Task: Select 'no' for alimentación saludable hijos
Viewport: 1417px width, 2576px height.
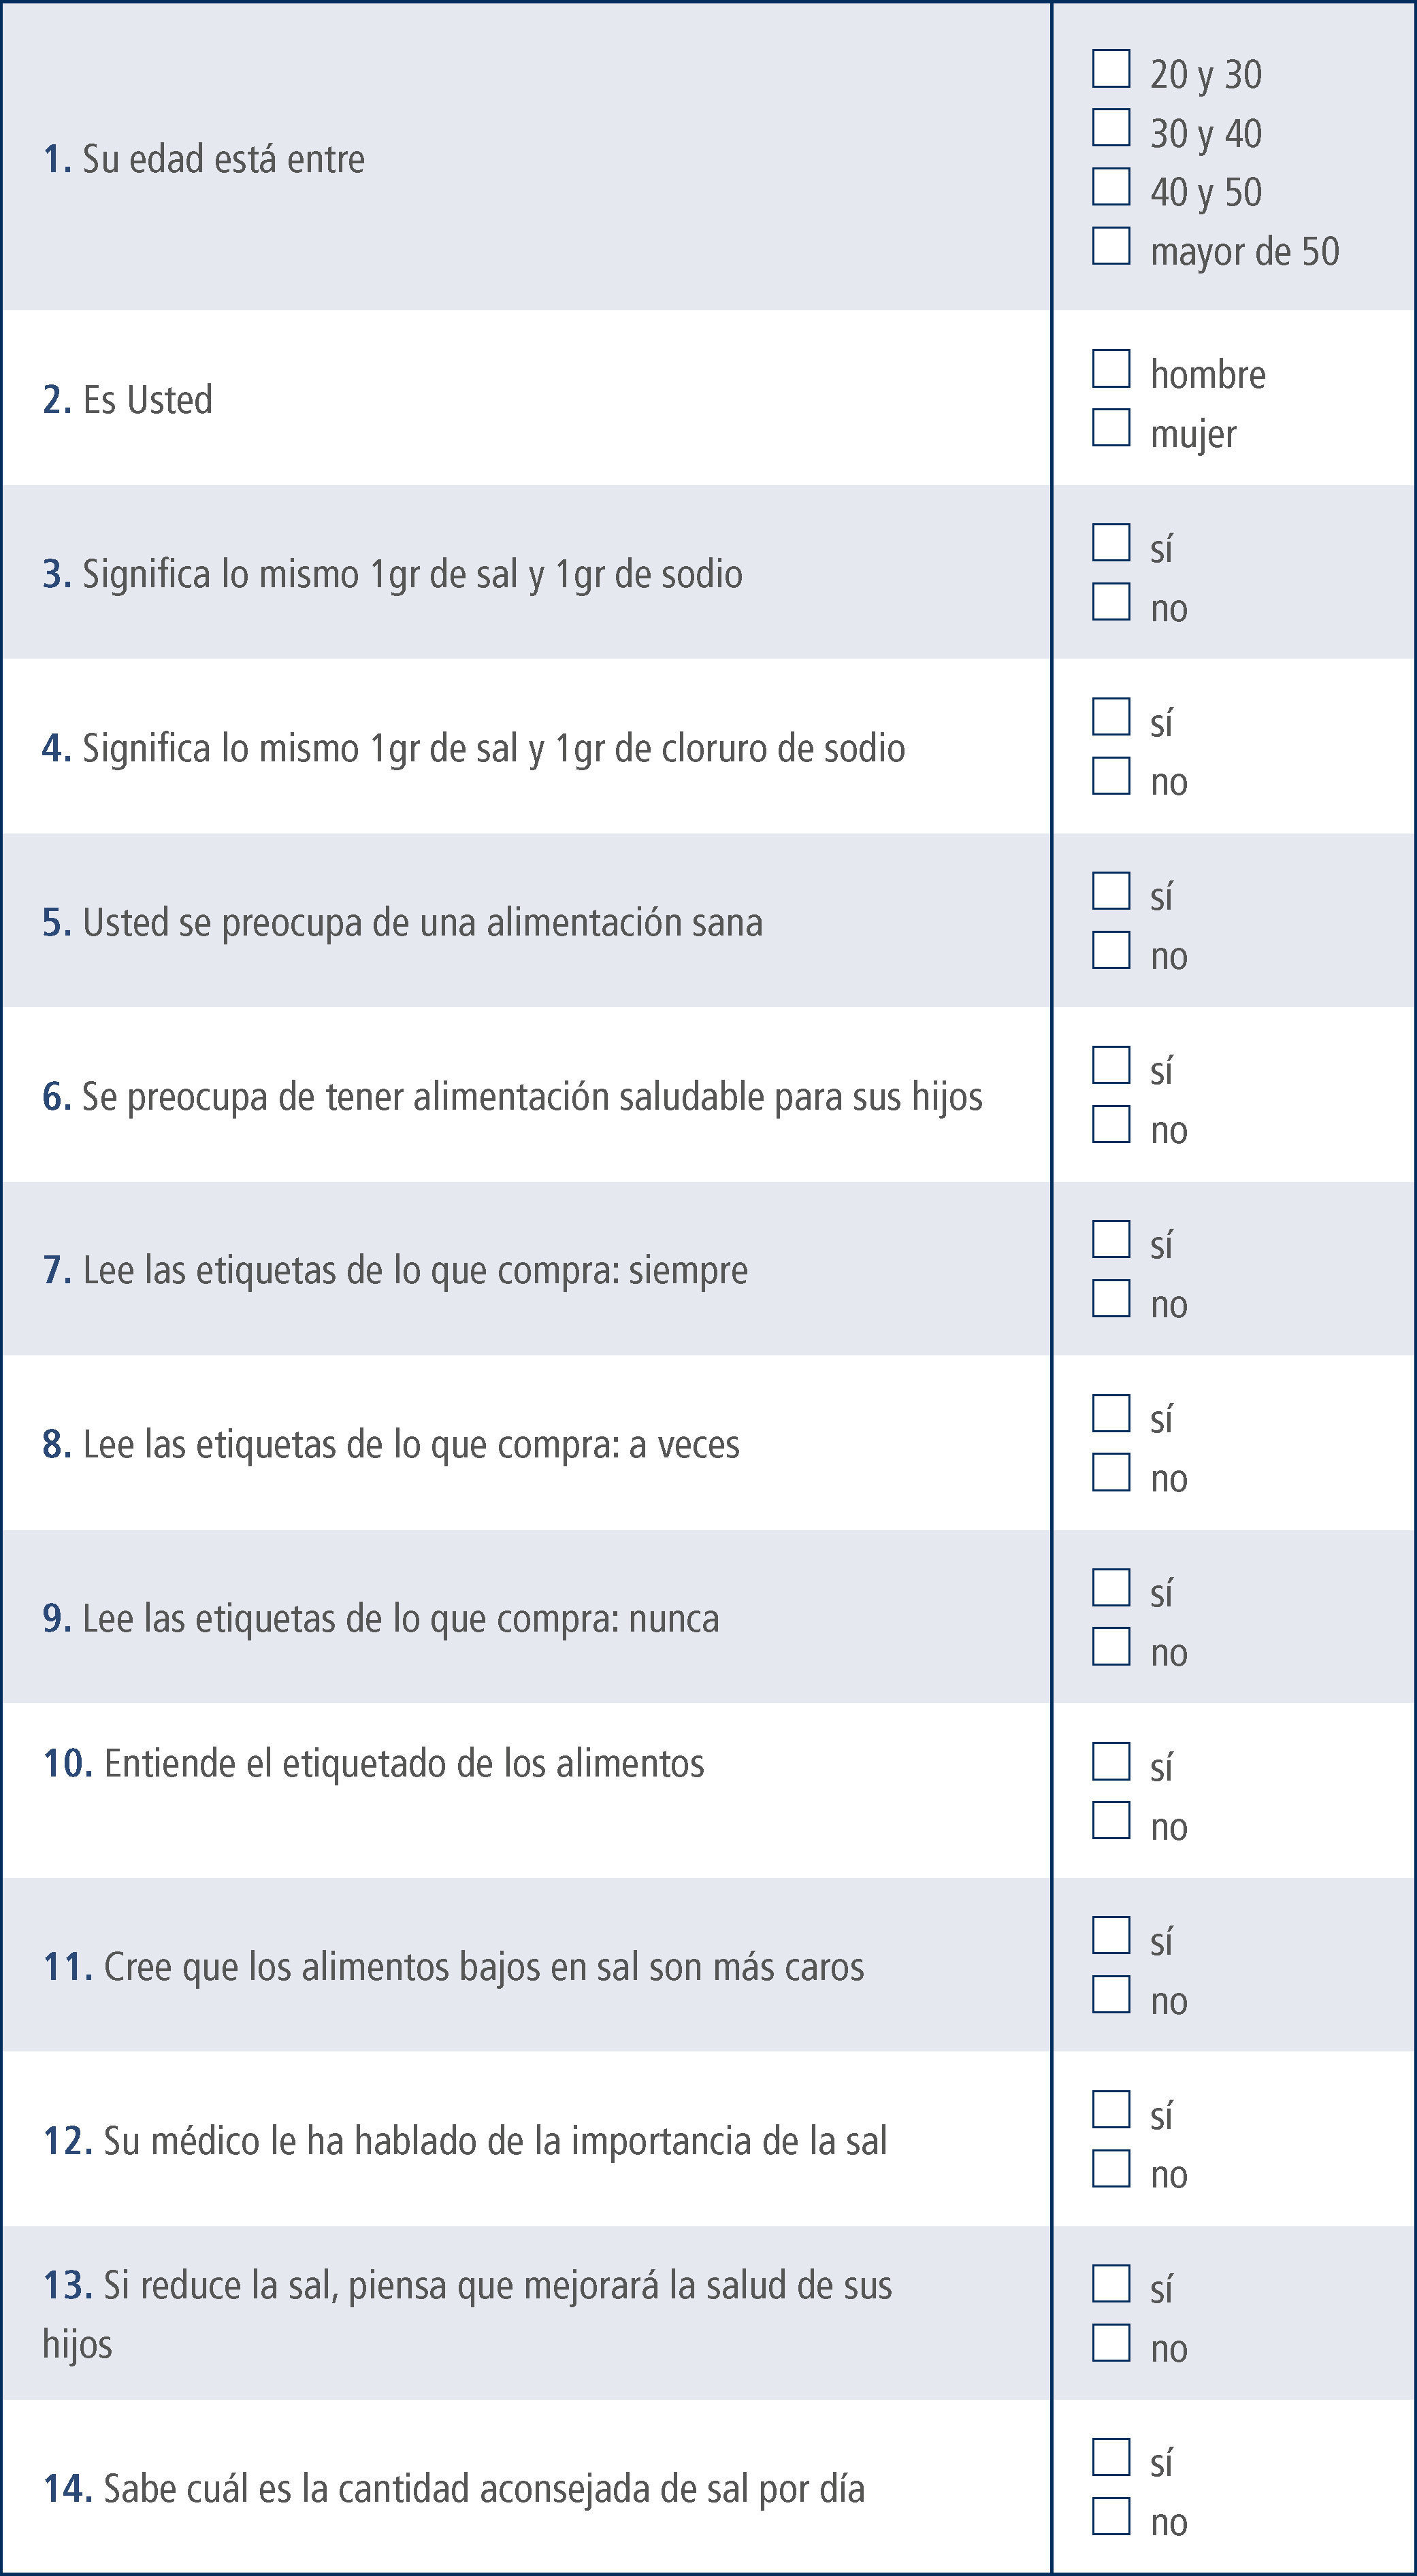Action: (x=1111, y=1124)
